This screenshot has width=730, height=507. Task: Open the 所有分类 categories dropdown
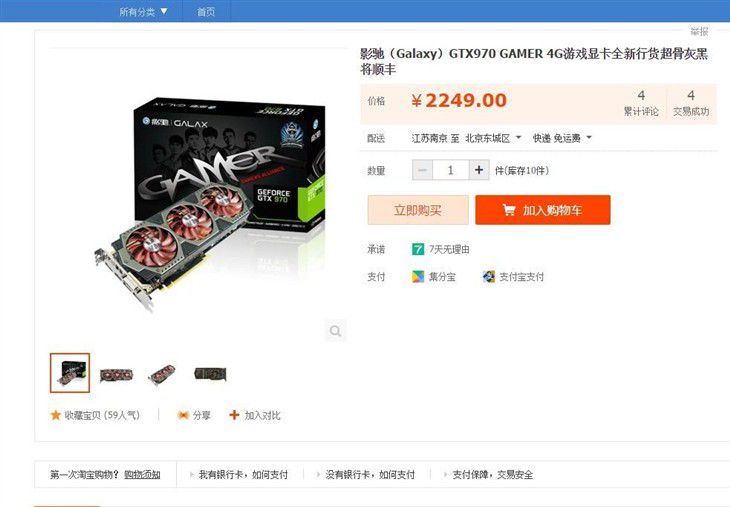tap(143, 11)
